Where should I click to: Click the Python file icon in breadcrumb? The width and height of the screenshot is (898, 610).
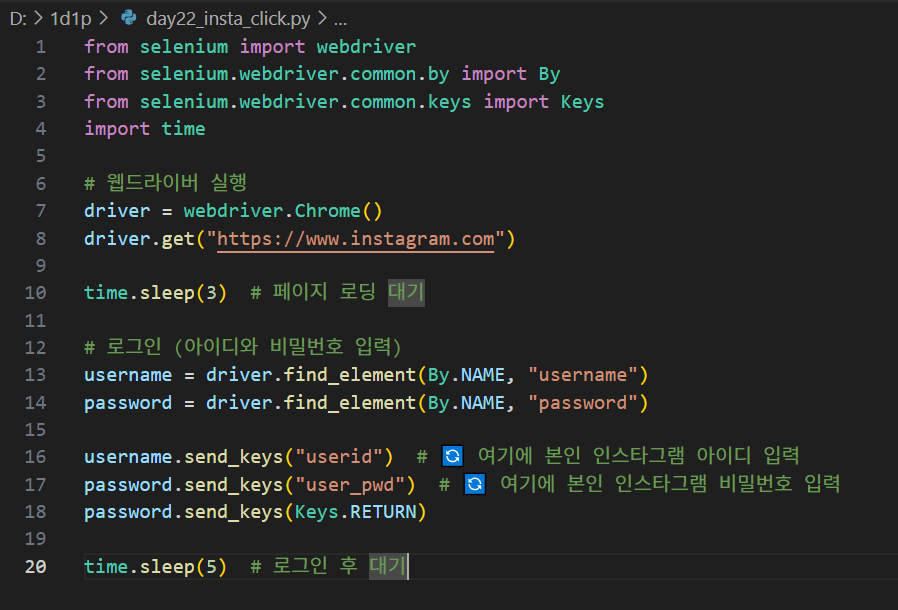(x=129, y=18)
